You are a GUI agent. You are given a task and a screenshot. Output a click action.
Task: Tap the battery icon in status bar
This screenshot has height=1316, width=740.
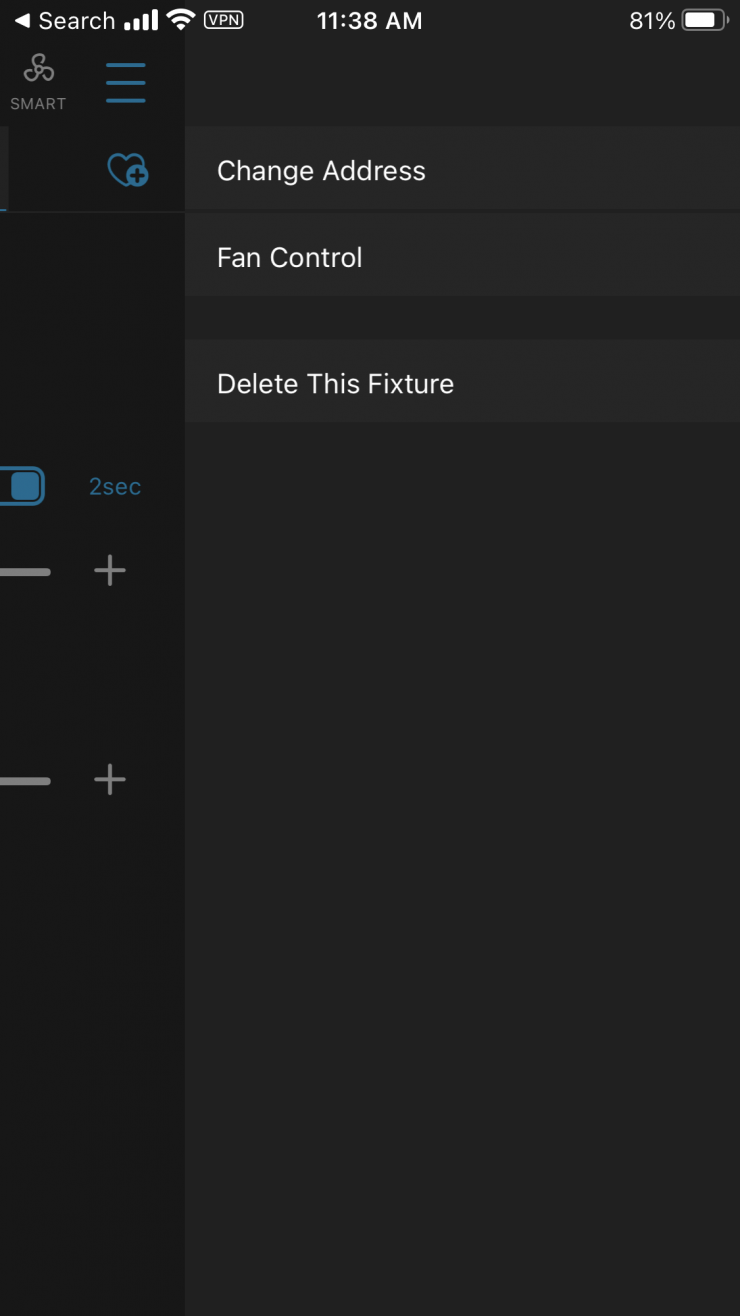click(704, 20)
